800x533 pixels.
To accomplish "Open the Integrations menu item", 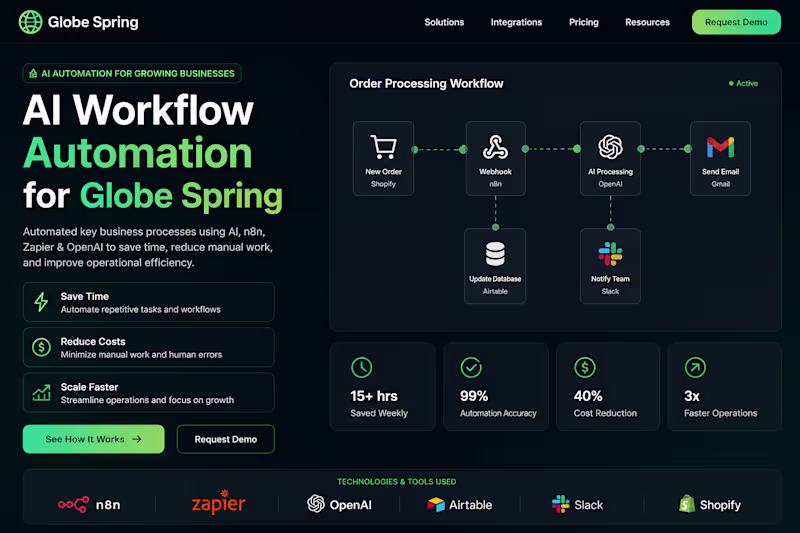I will (516, 22).
